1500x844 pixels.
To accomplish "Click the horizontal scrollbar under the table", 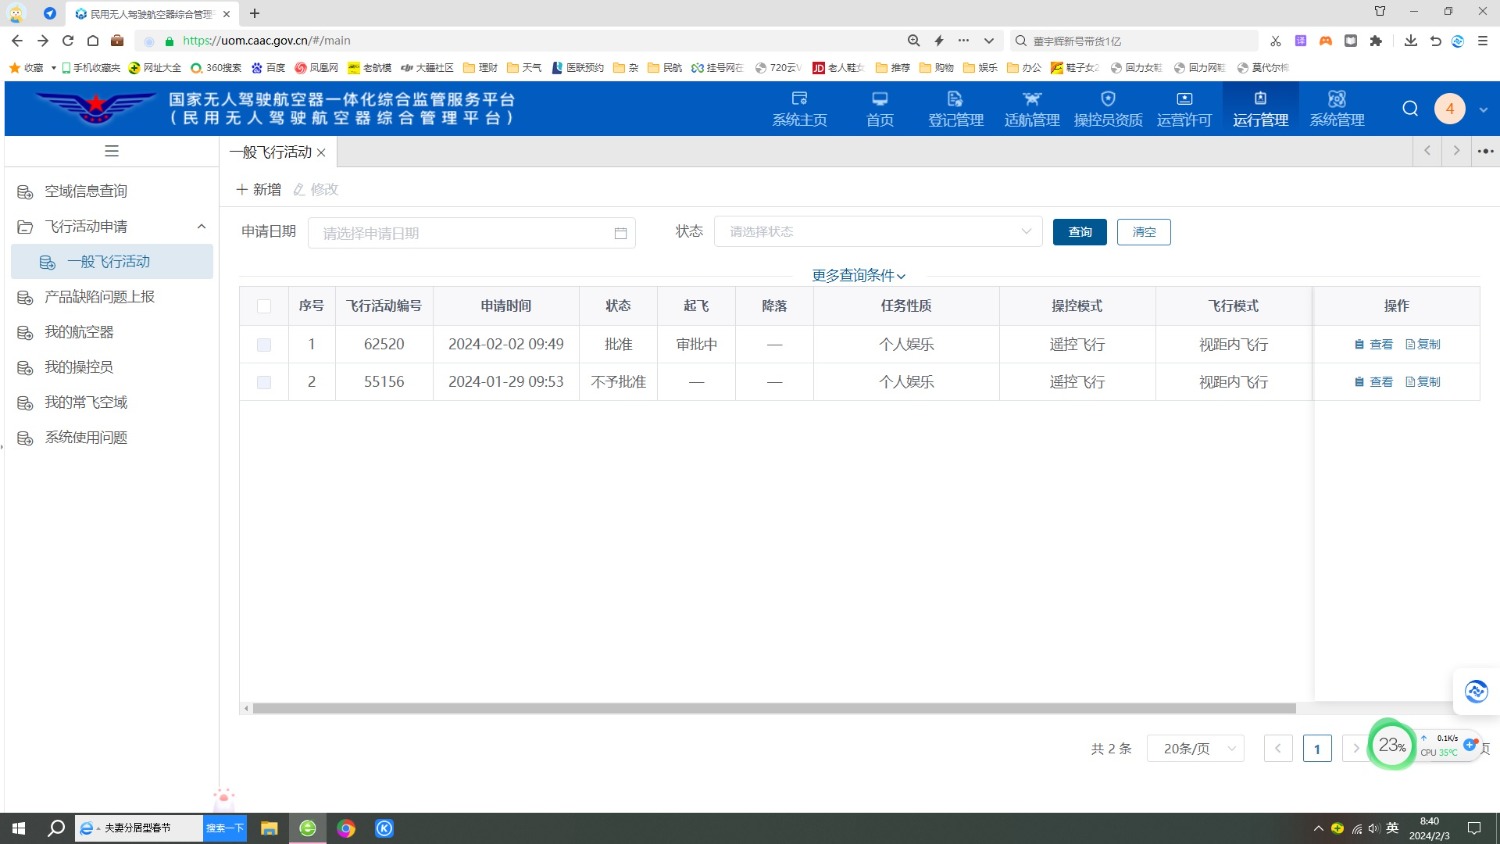I will coord(774,708).
